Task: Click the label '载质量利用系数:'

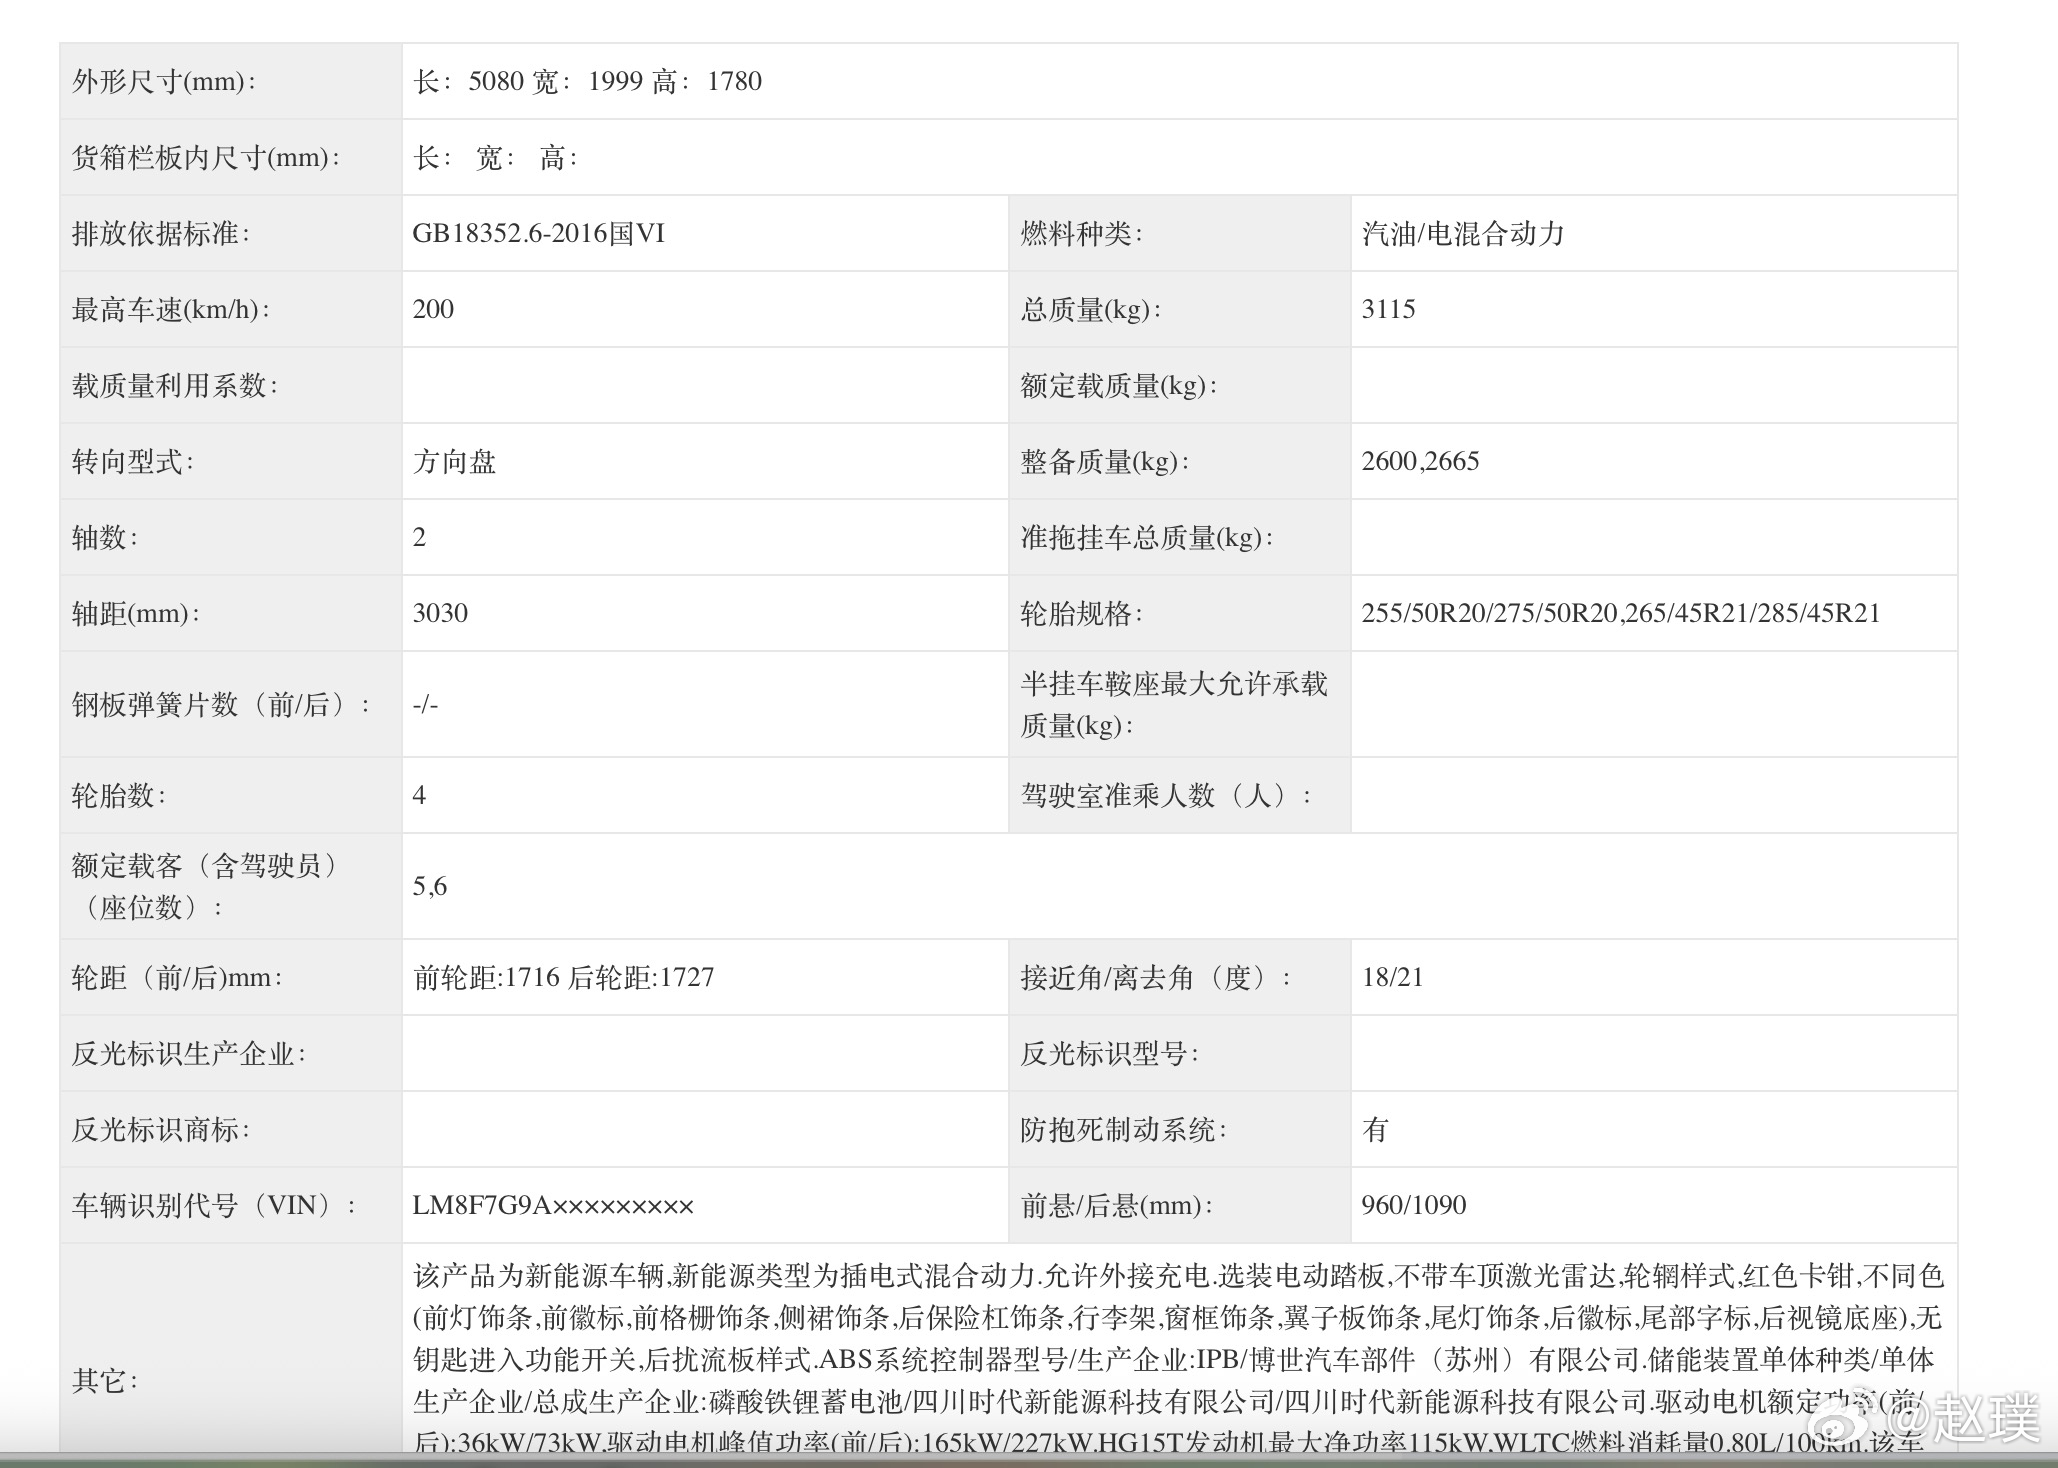Action: 175,385
